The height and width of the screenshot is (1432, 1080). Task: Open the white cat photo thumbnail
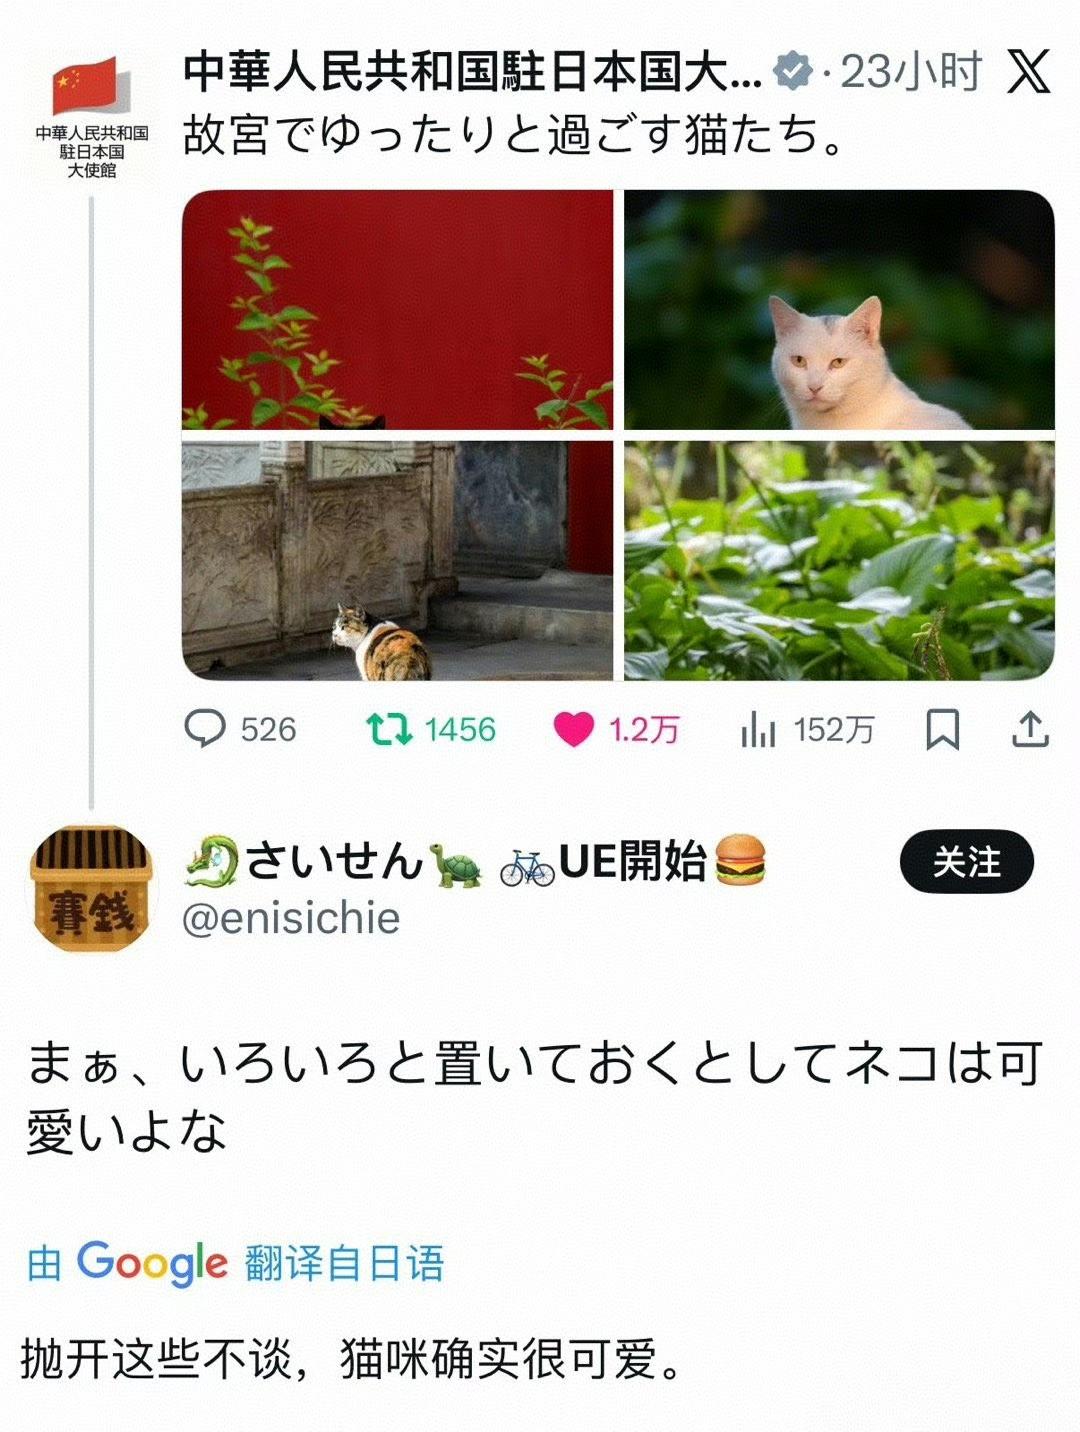point(839,310)
